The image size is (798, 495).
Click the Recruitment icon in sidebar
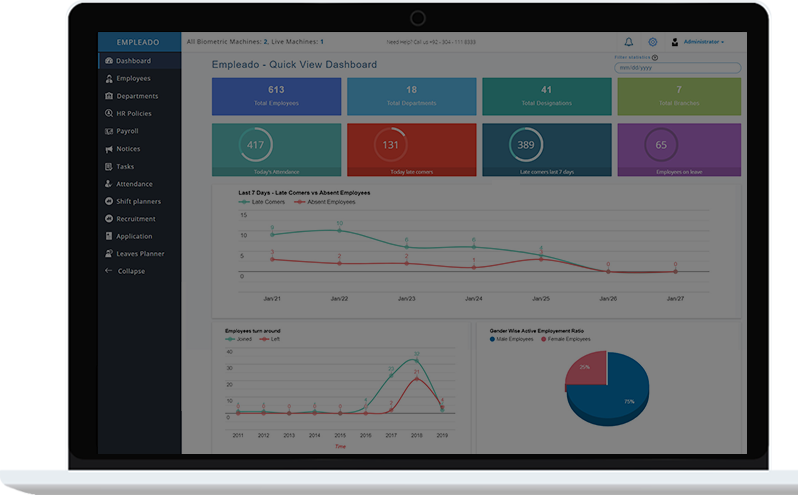(108, 219)
